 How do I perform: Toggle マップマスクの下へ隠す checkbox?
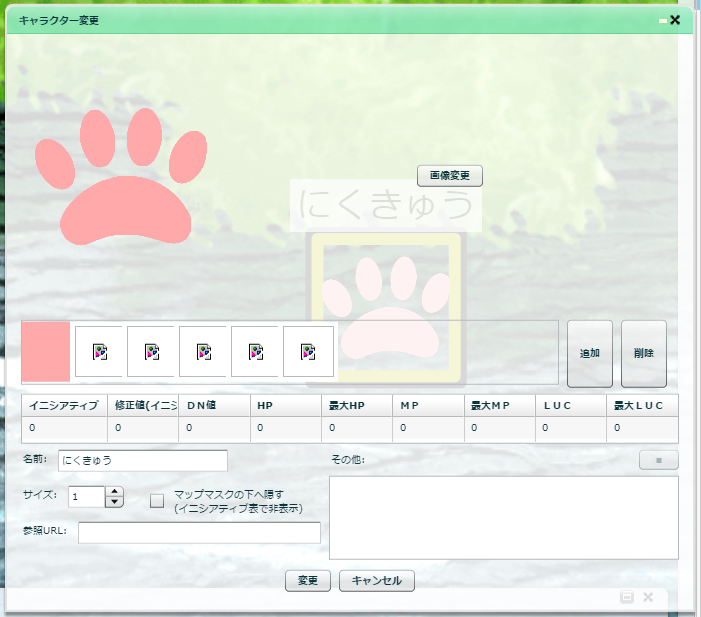pos(157,501)
